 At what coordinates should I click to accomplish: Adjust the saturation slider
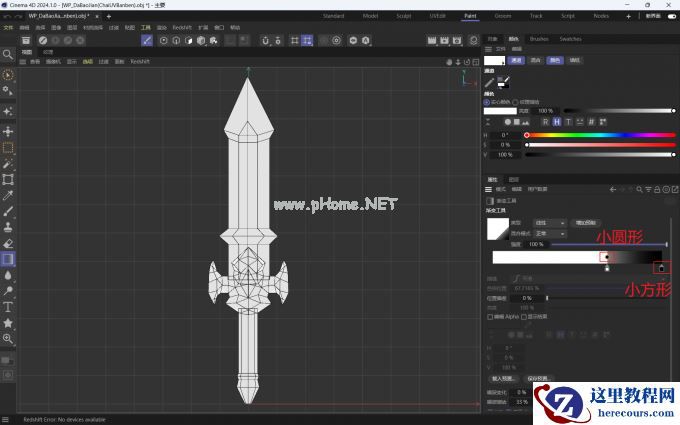click(601, 145)
